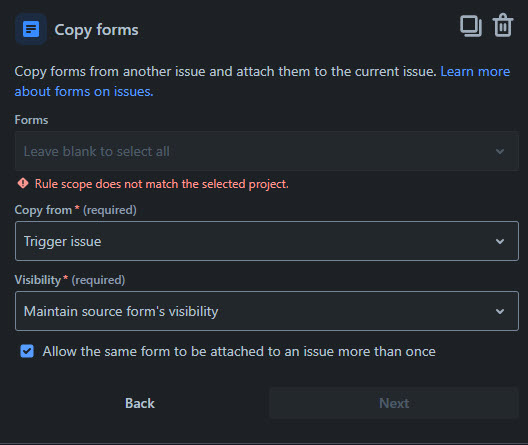Viewport: 528px width, 445px height.
Task: Click the duplicate component icon
Action: click(x=471, y=26)
